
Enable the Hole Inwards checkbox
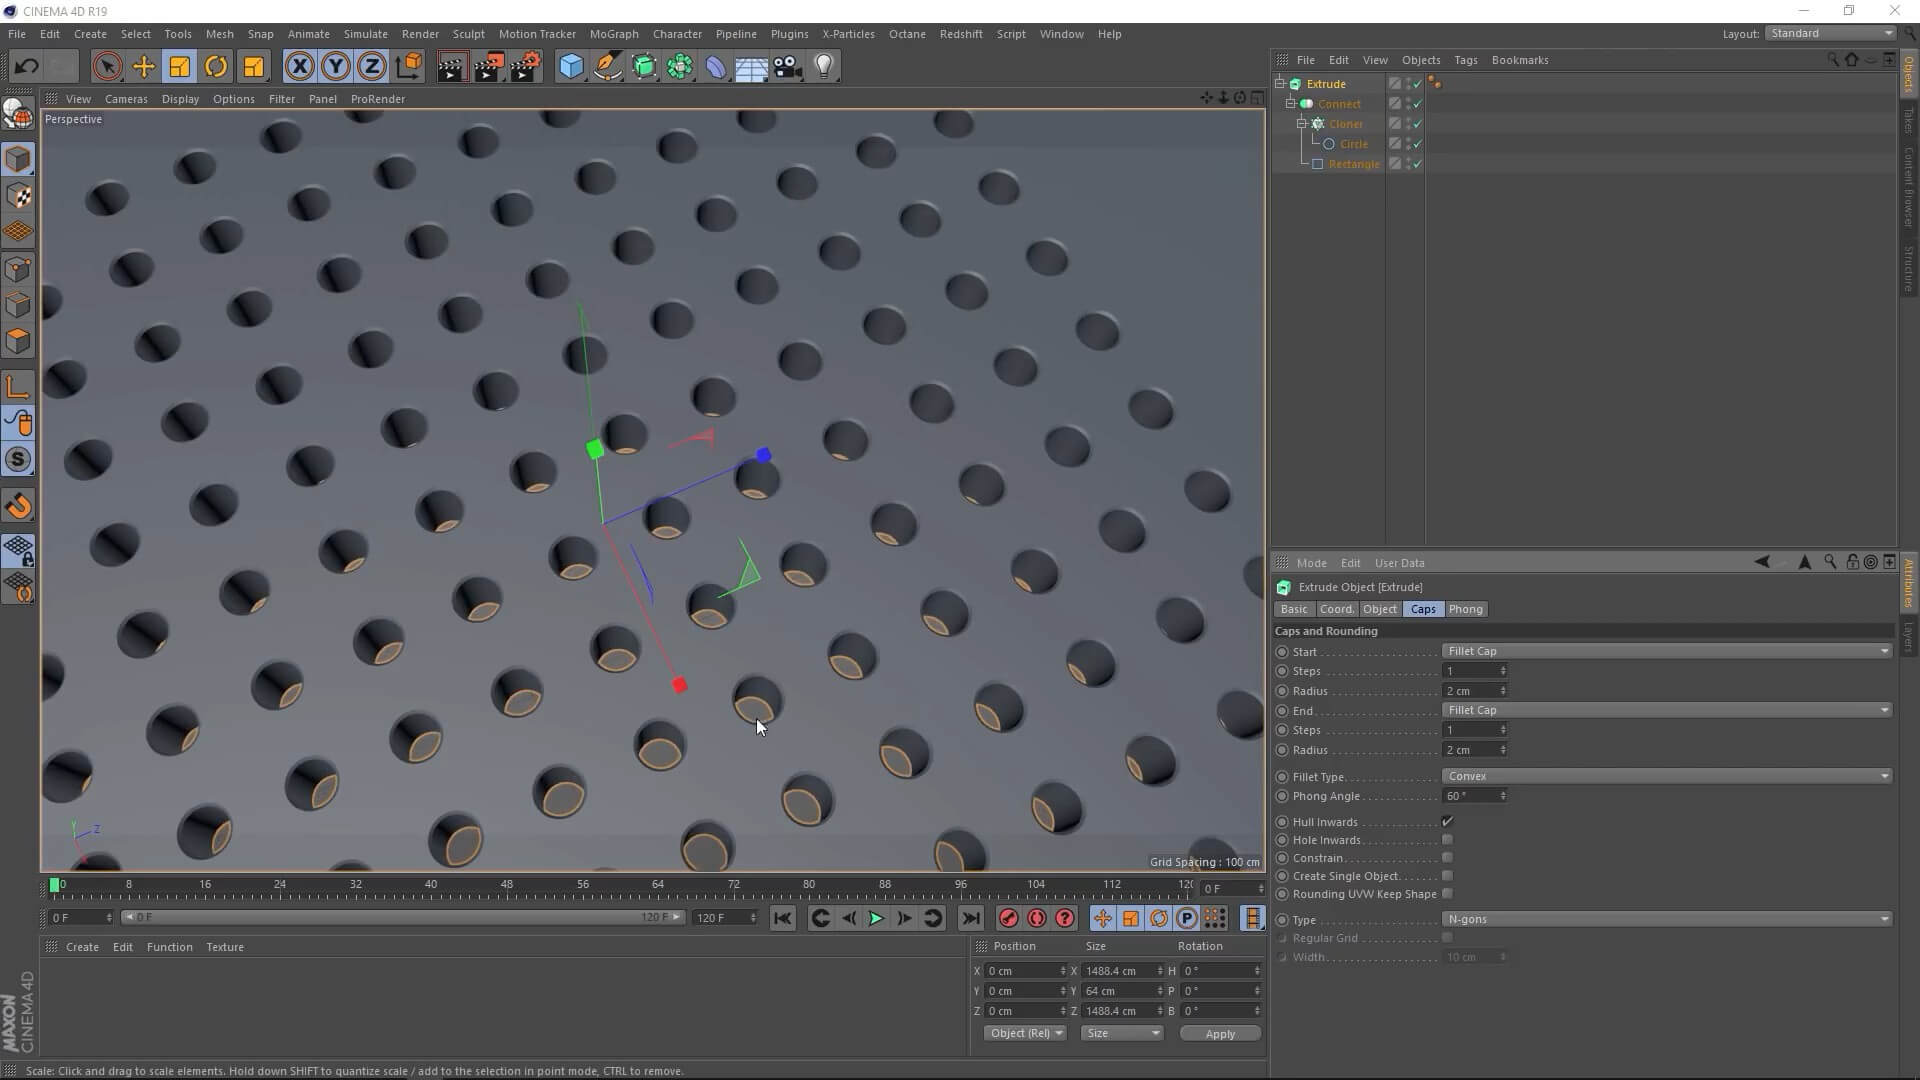click(1447, 840)
